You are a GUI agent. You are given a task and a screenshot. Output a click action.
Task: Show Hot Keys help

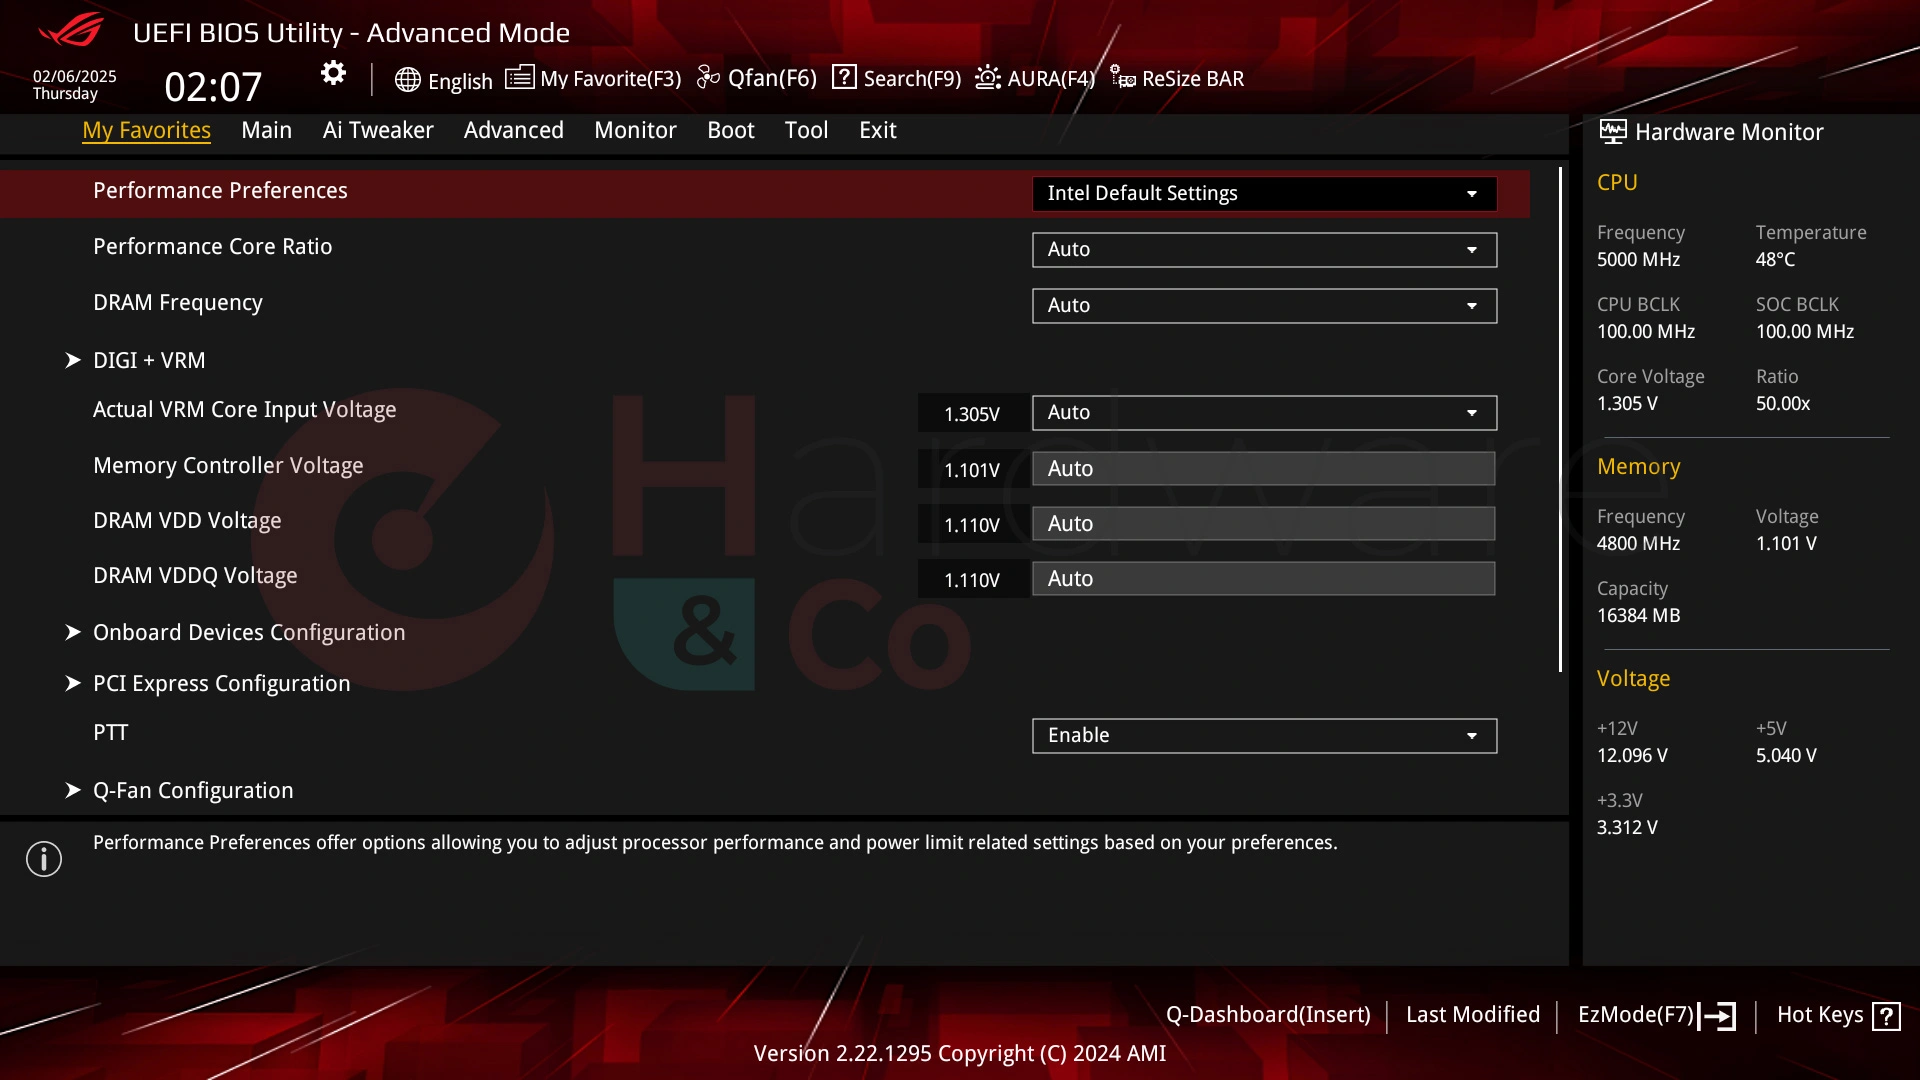[1838, 1015]
